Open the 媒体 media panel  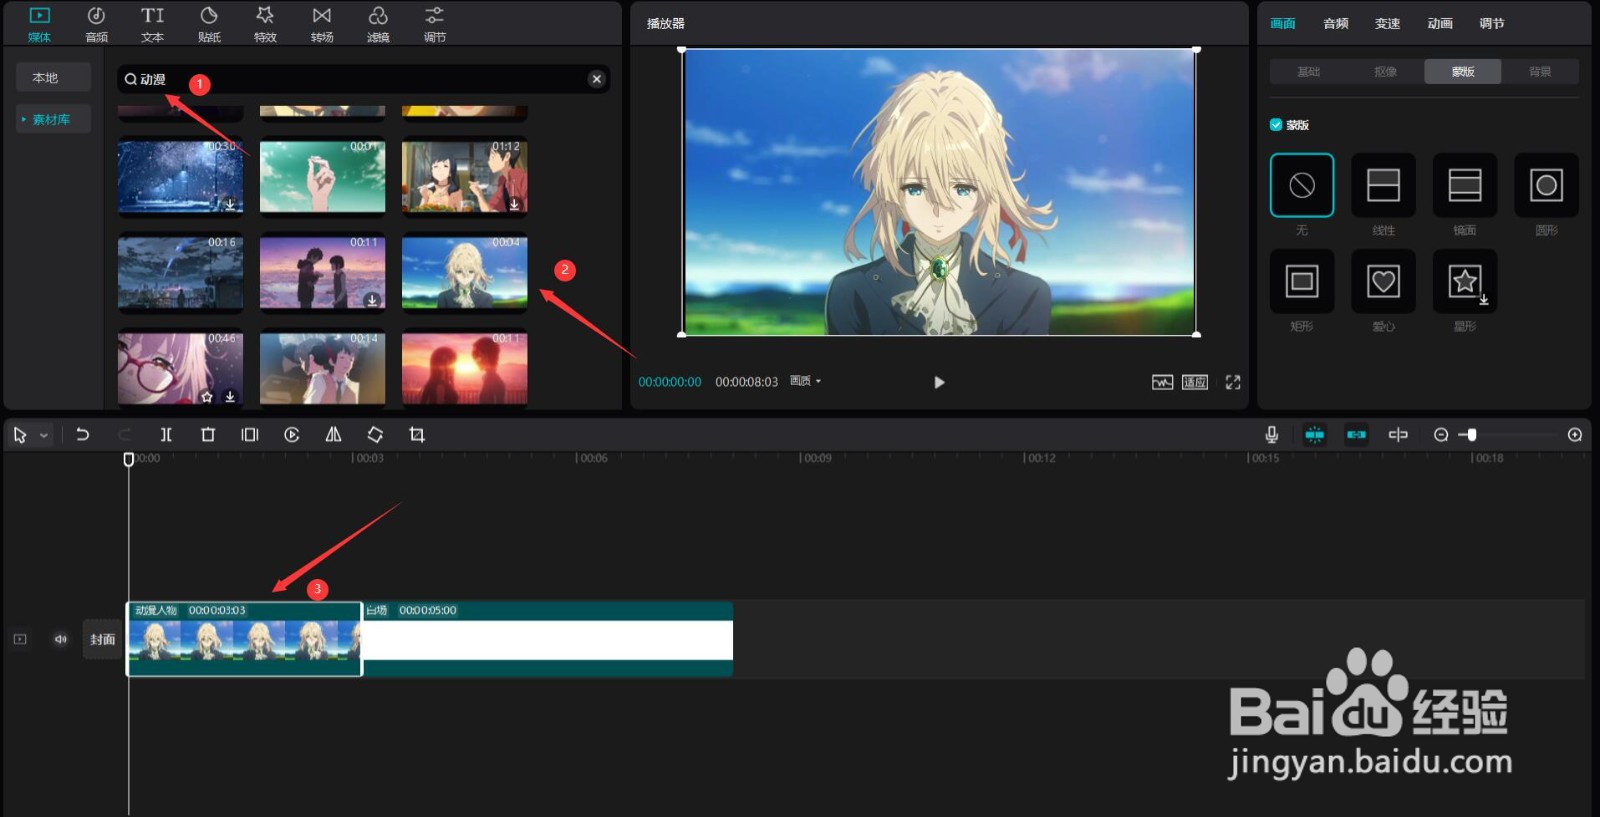pos(40,24)
